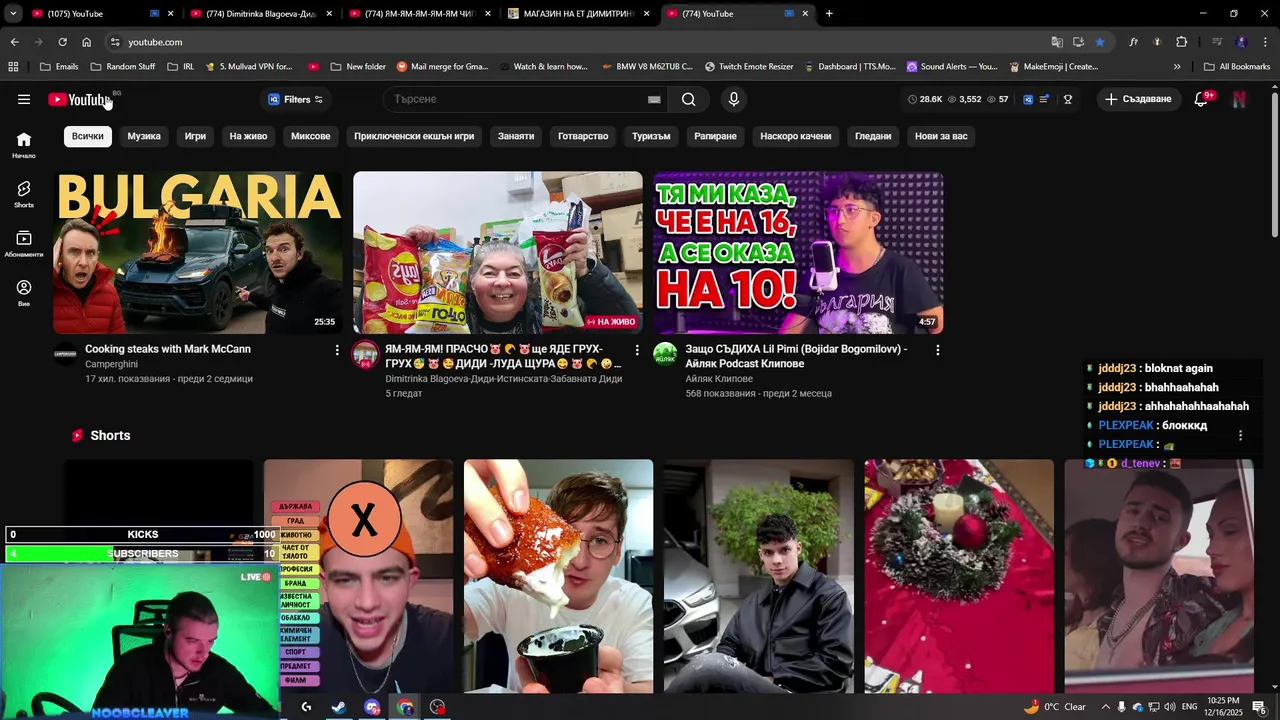Open the Chrome profile avatar
This screenshot has height=720, width=1280.
click(1241, 42)
